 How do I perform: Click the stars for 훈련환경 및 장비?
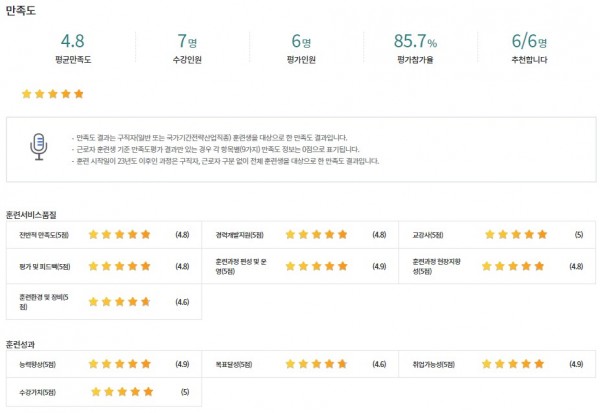coord(119,302)
